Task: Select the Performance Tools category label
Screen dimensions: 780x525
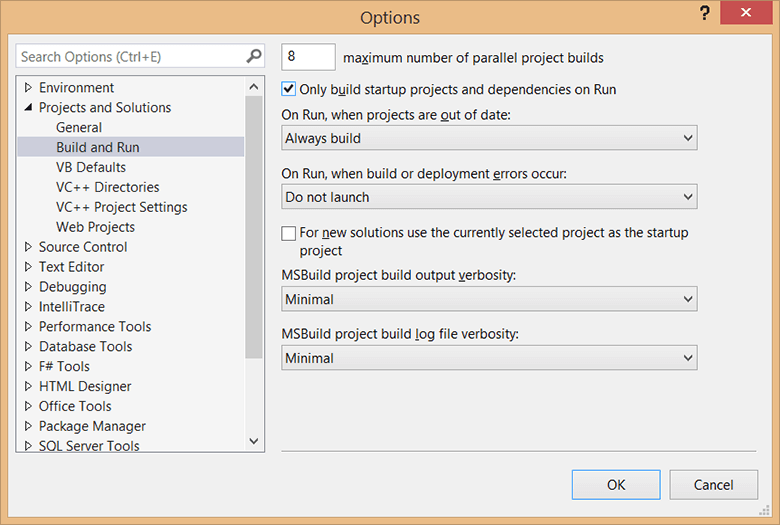Action: click(x=95, y=326)
